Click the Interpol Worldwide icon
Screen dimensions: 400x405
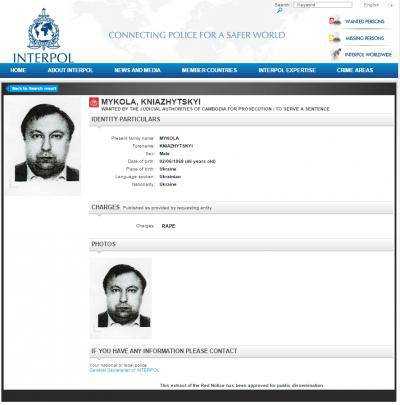pyautogui.click(x=336, y=54)
